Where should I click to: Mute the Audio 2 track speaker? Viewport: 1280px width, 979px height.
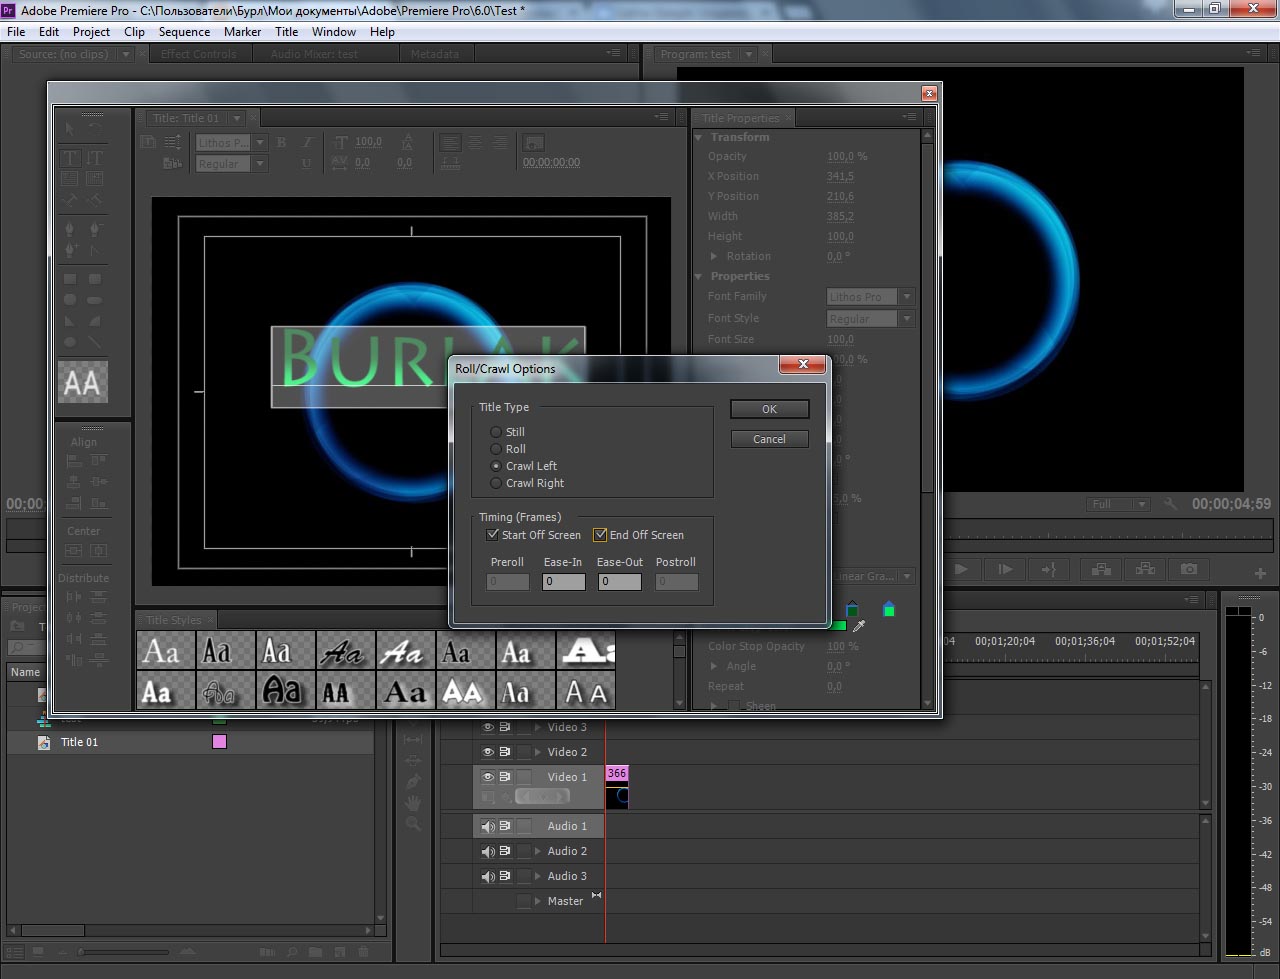(488, 851)
